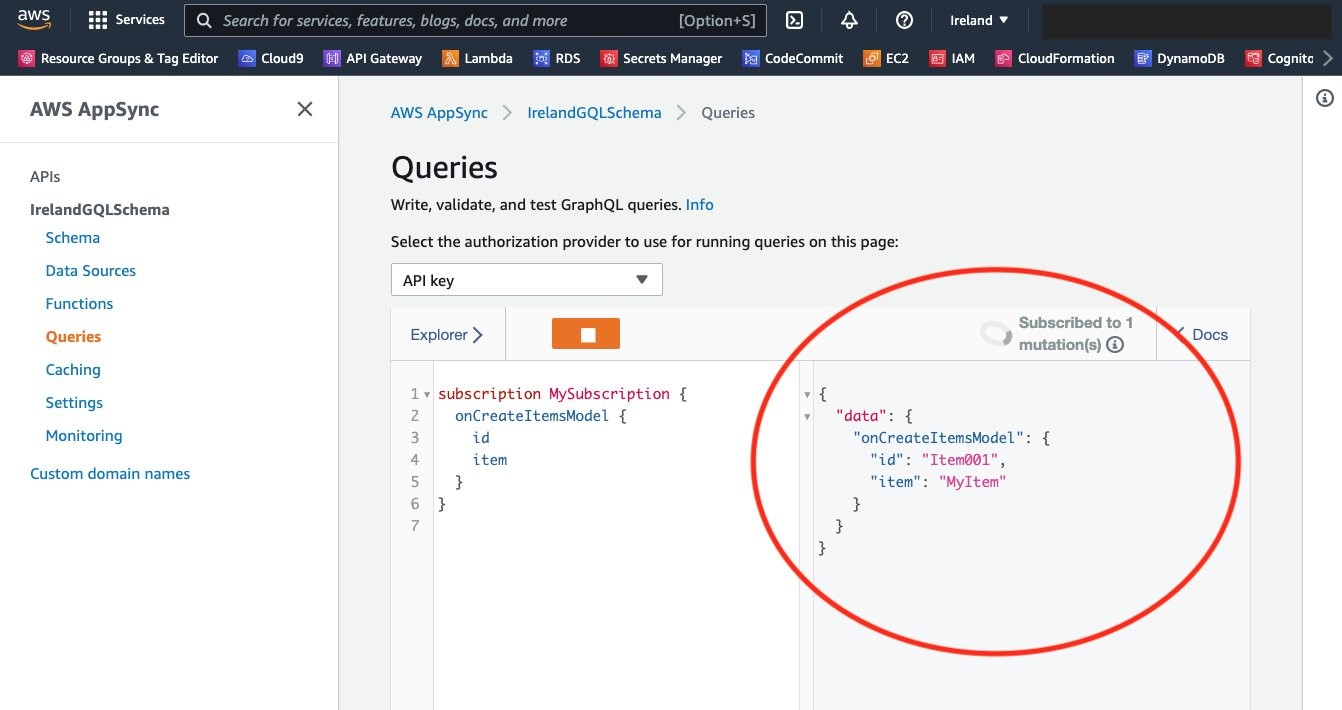Collapse the result root brace
Image resolution: width=1342 pixels, height=710 pixels.
(x=808, y=394)
